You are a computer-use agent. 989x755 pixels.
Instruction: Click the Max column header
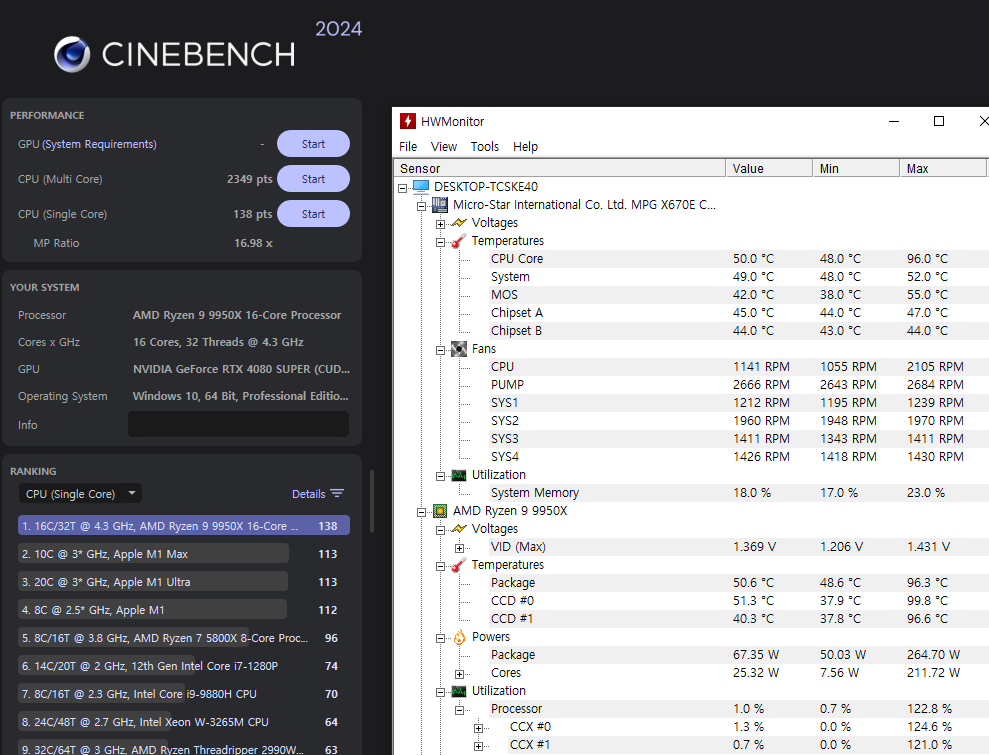943,168
